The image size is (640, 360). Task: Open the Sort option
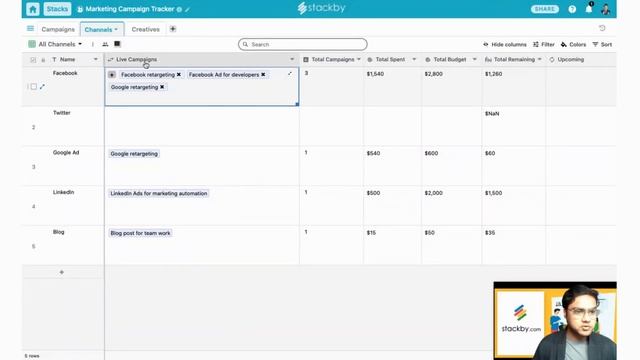pos(602,44)
